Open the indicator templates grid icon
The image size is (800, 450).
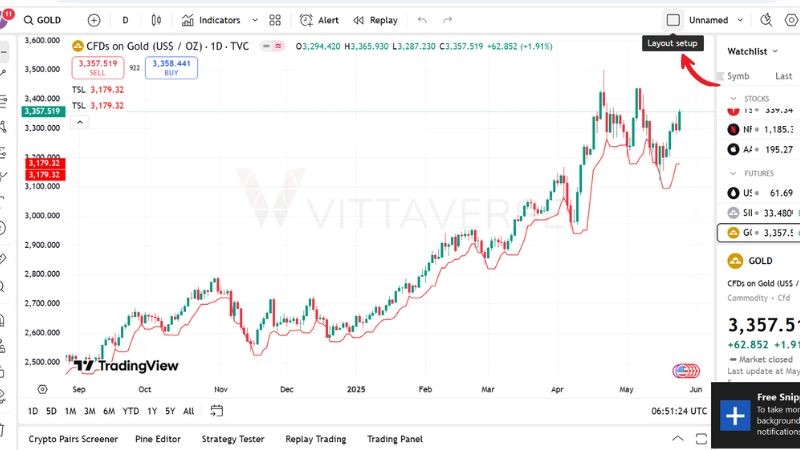275,20
